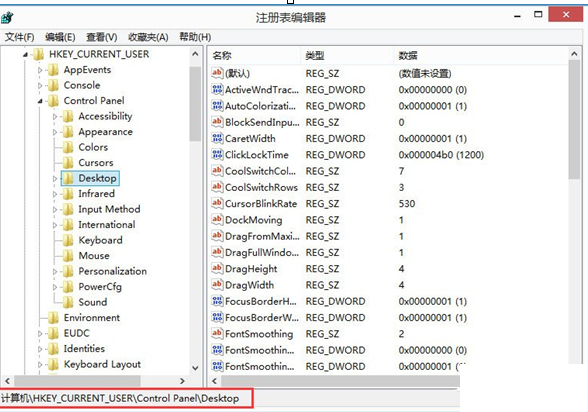This screenshot has width=588, height=412.
Task: Open the 编辑(E) menu
Action: click(60, 37)
